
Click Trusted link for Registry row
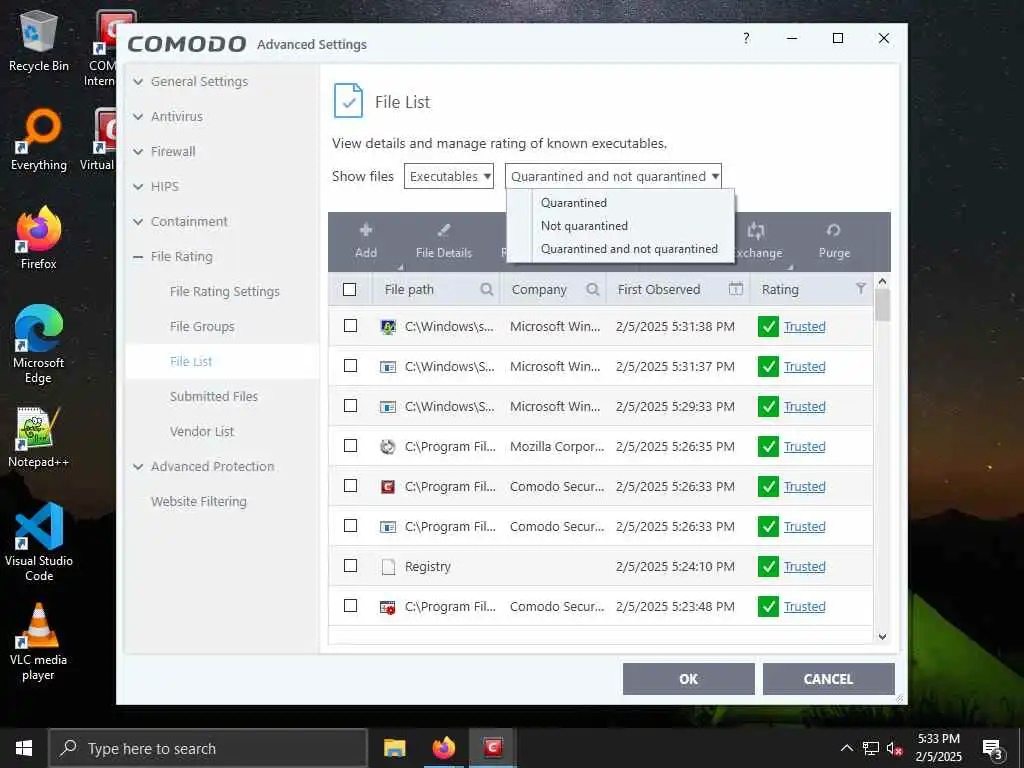(x=805, y=567)
